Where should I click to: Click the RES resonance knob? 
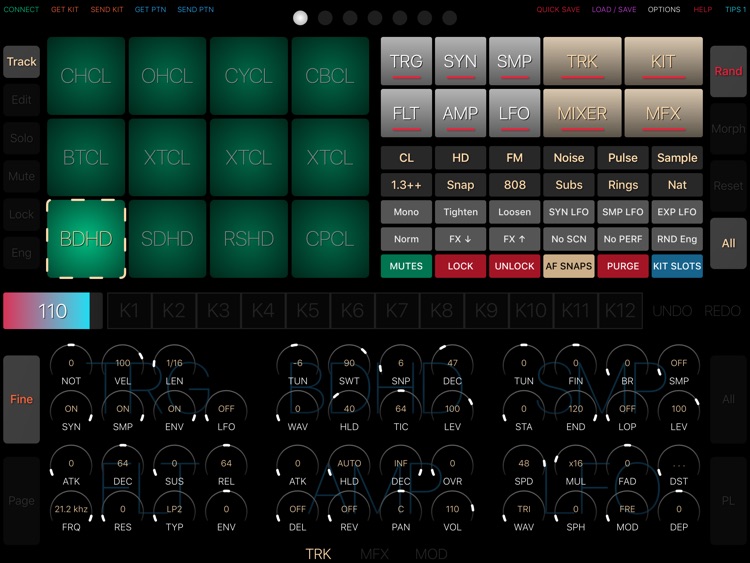pos(123,511)
